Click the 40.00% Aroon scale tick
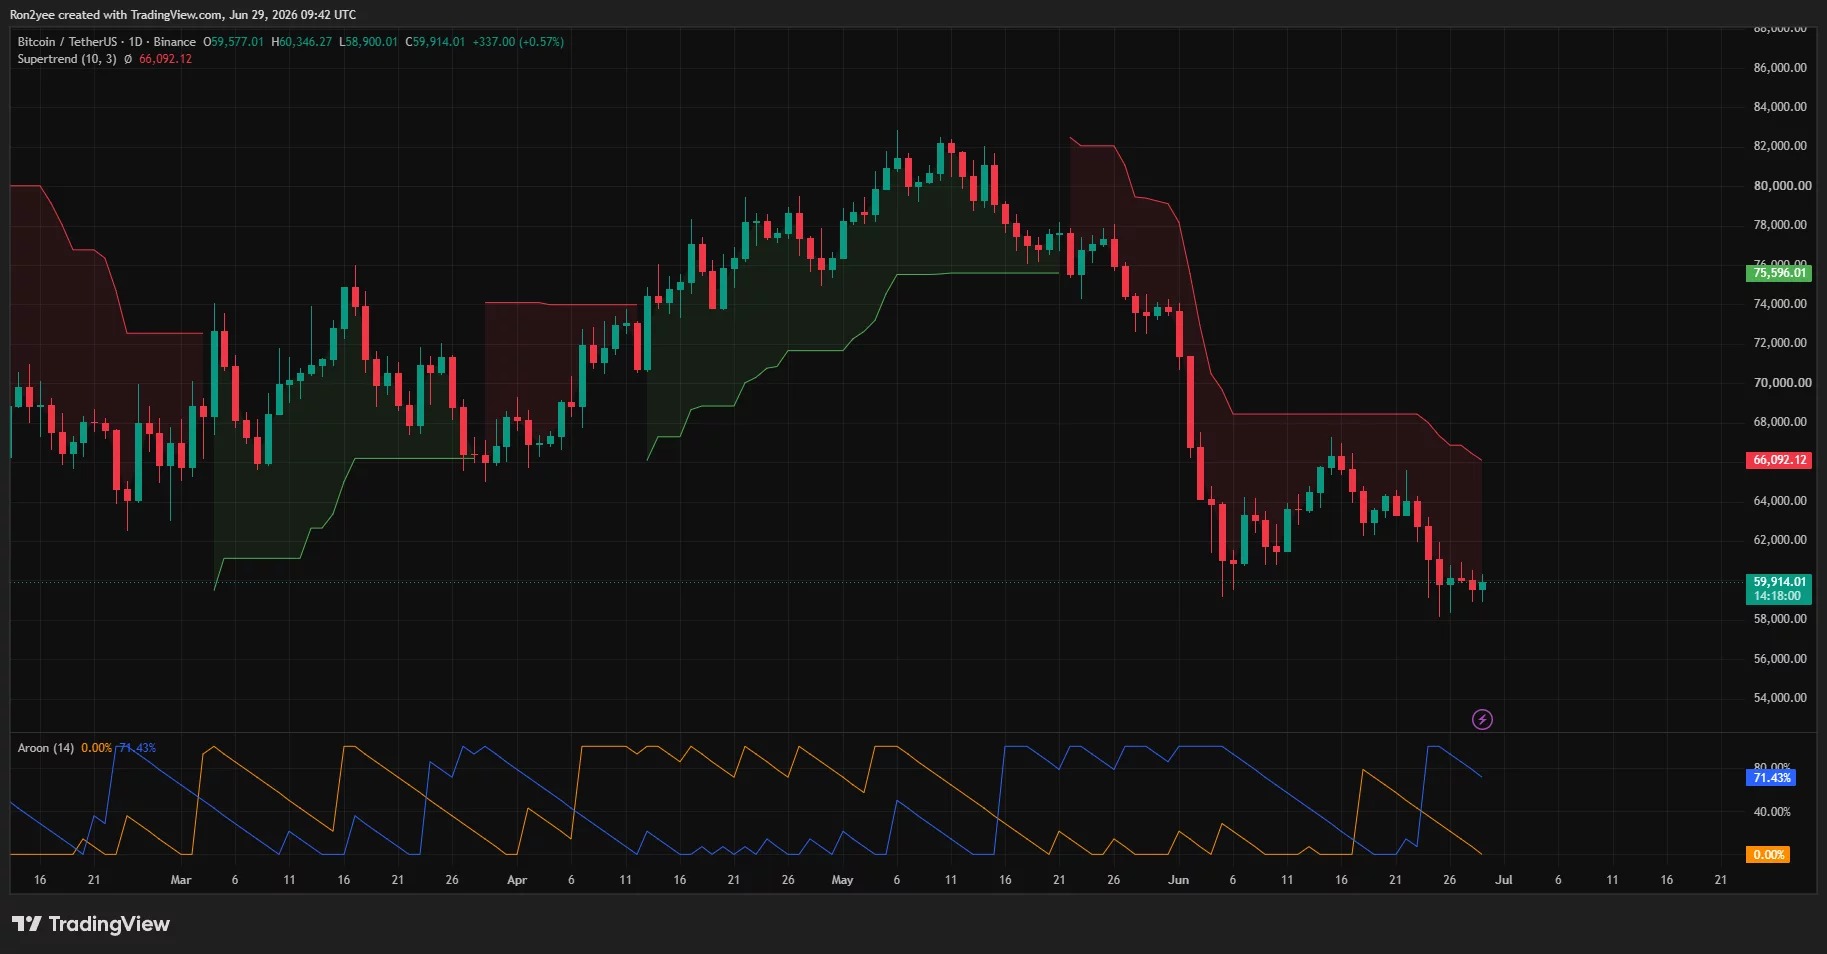Viewport: 1827px width, 954px height. [1772, 812]
